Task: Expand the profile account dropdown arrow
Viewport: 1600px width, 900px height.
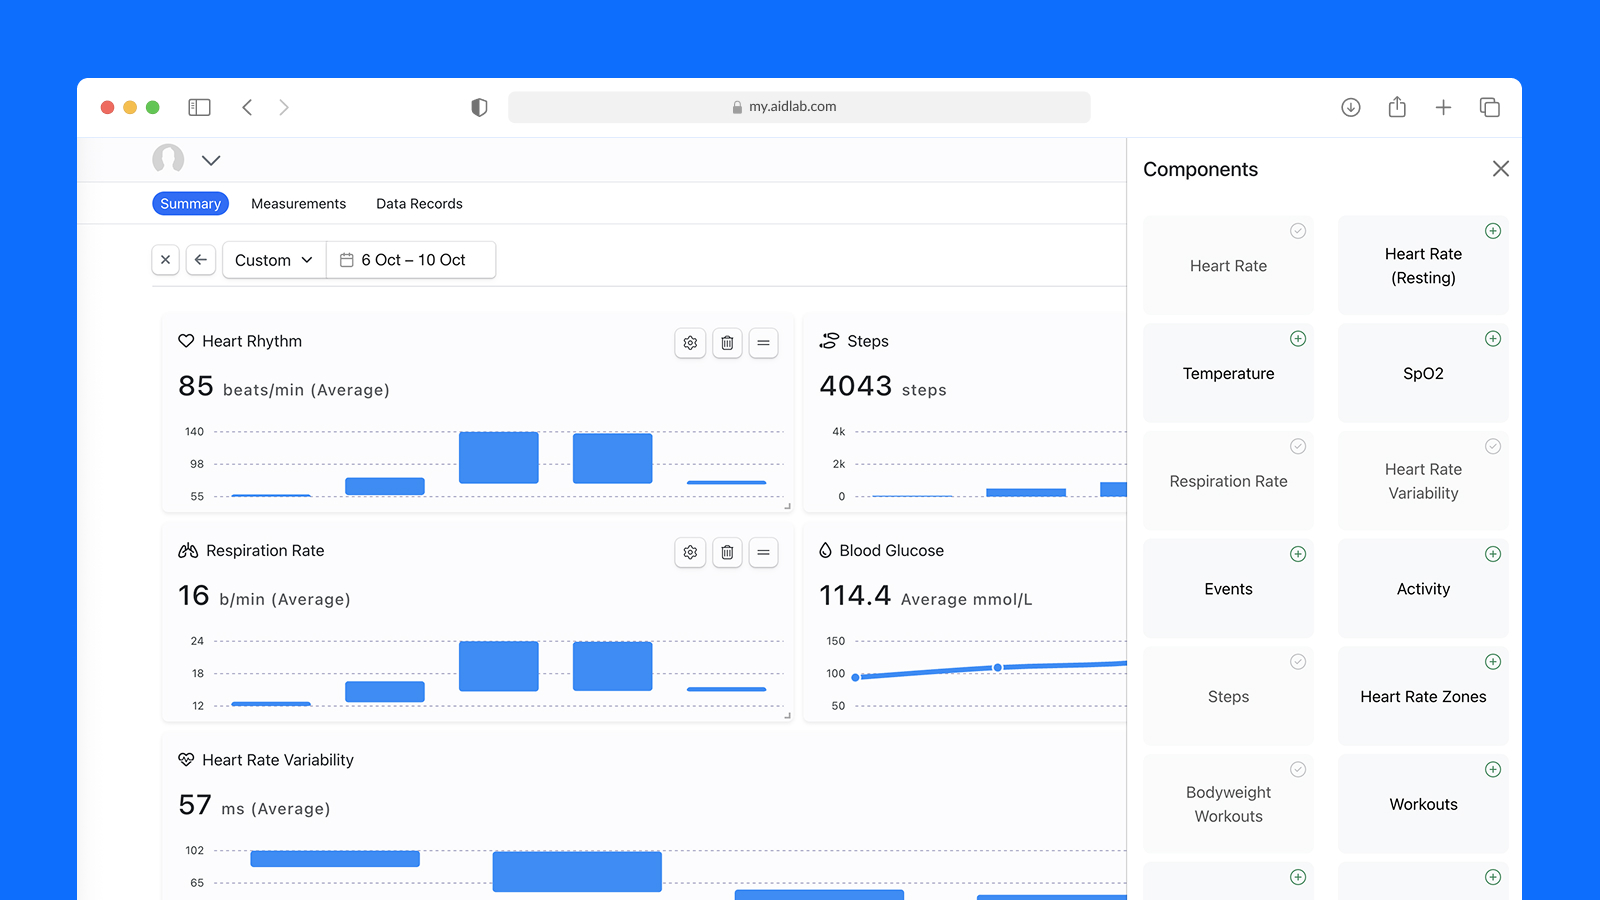Action: pyautogui.click(x=211, y=160)
